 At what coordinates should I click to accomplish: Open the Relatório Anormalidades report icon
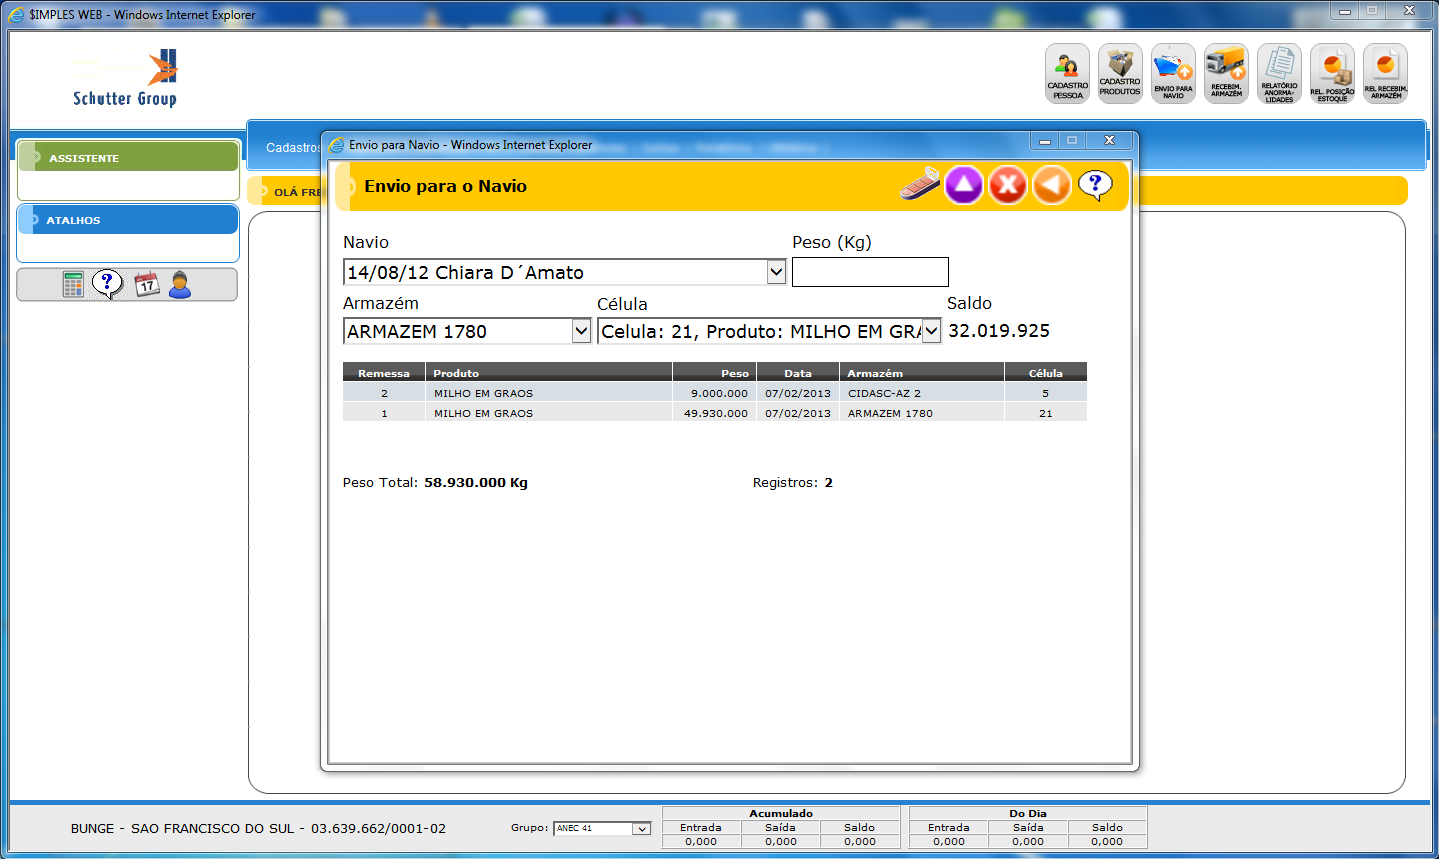click(1279, 73)
